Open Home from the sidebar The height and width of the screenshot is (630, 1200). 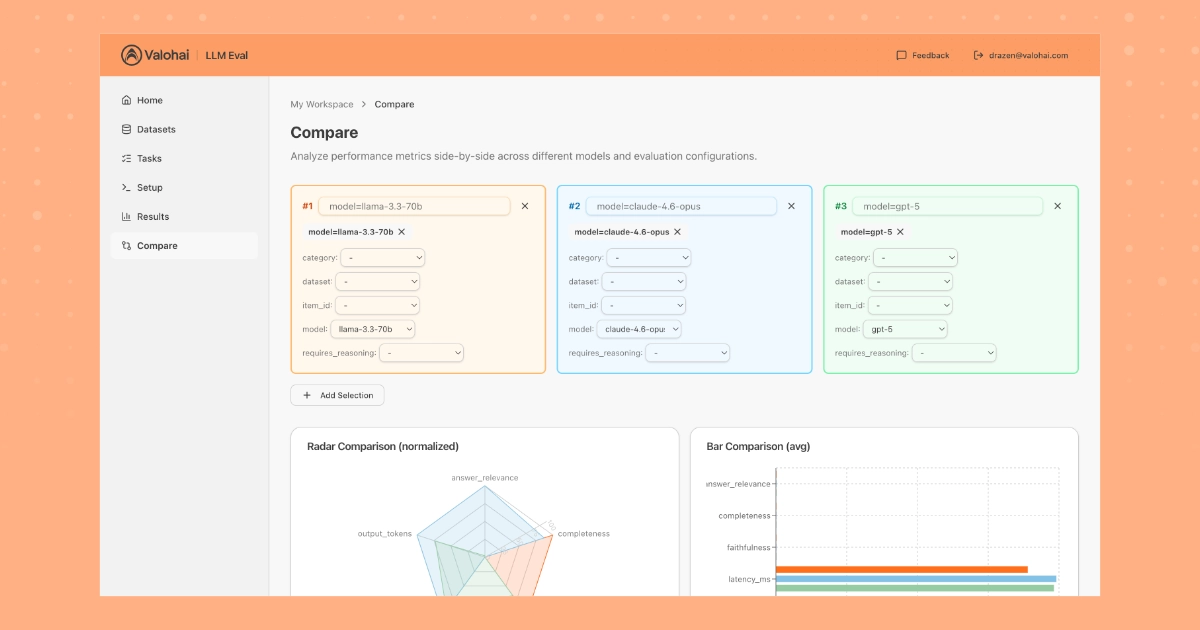pyautogui.click(x=149, y=100)
